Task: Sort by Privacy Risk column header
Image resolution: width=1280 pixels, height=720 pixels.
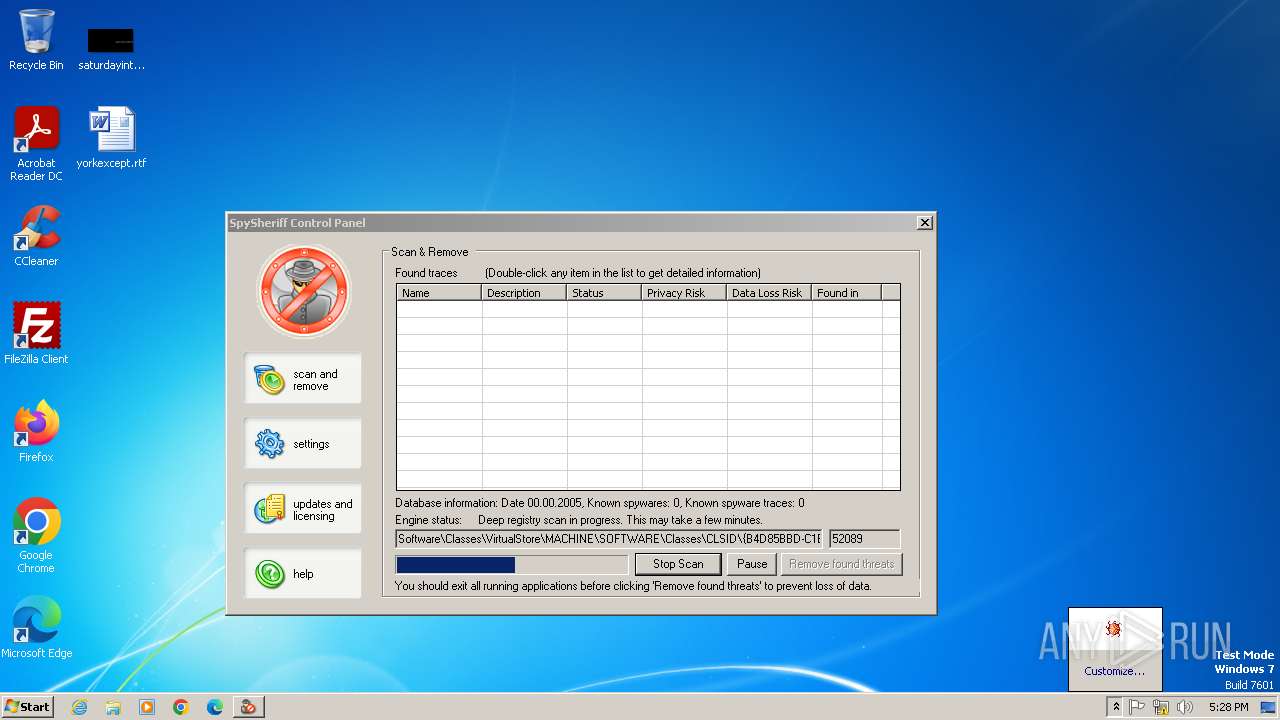Action: tap(684, 293)
